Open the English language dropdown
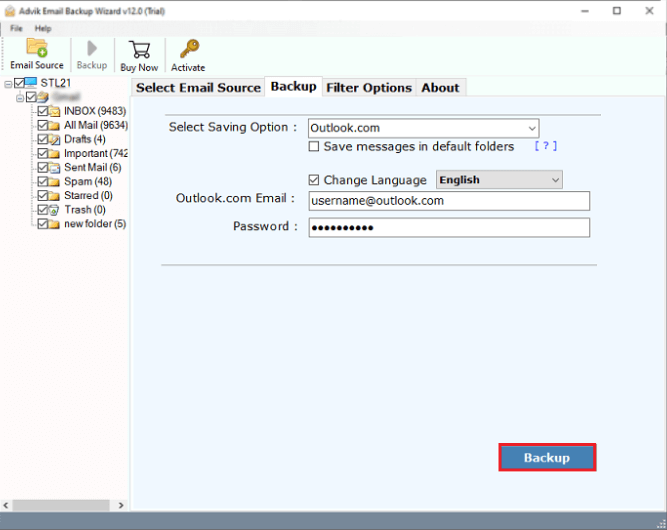The height and width of the screenshot is (530, 667). (499, 180)
